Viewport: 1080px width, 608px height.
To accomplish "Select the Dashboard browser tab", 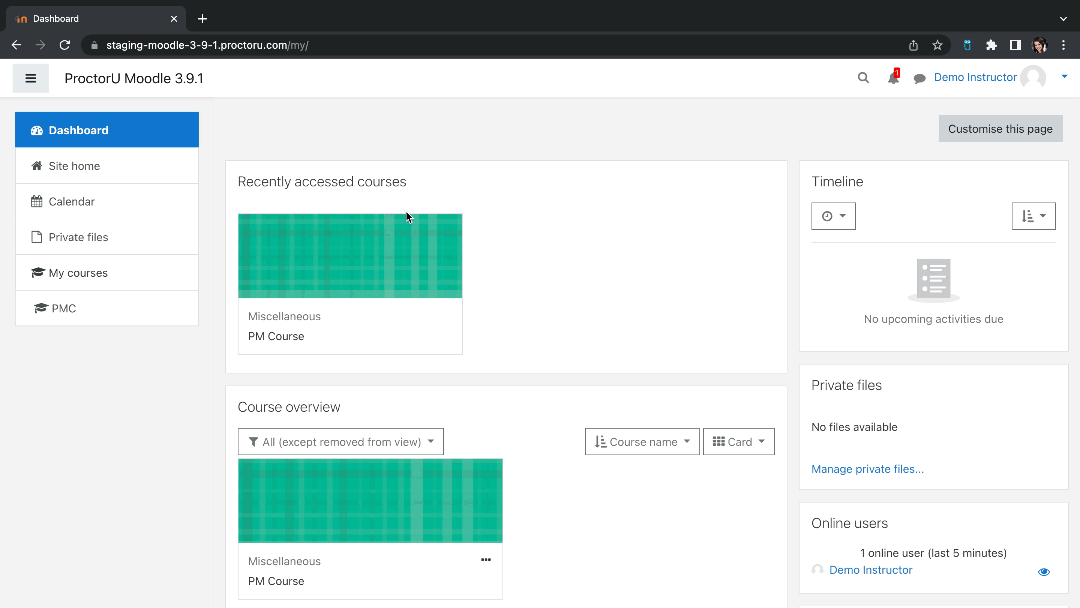I will click(96, 19).
